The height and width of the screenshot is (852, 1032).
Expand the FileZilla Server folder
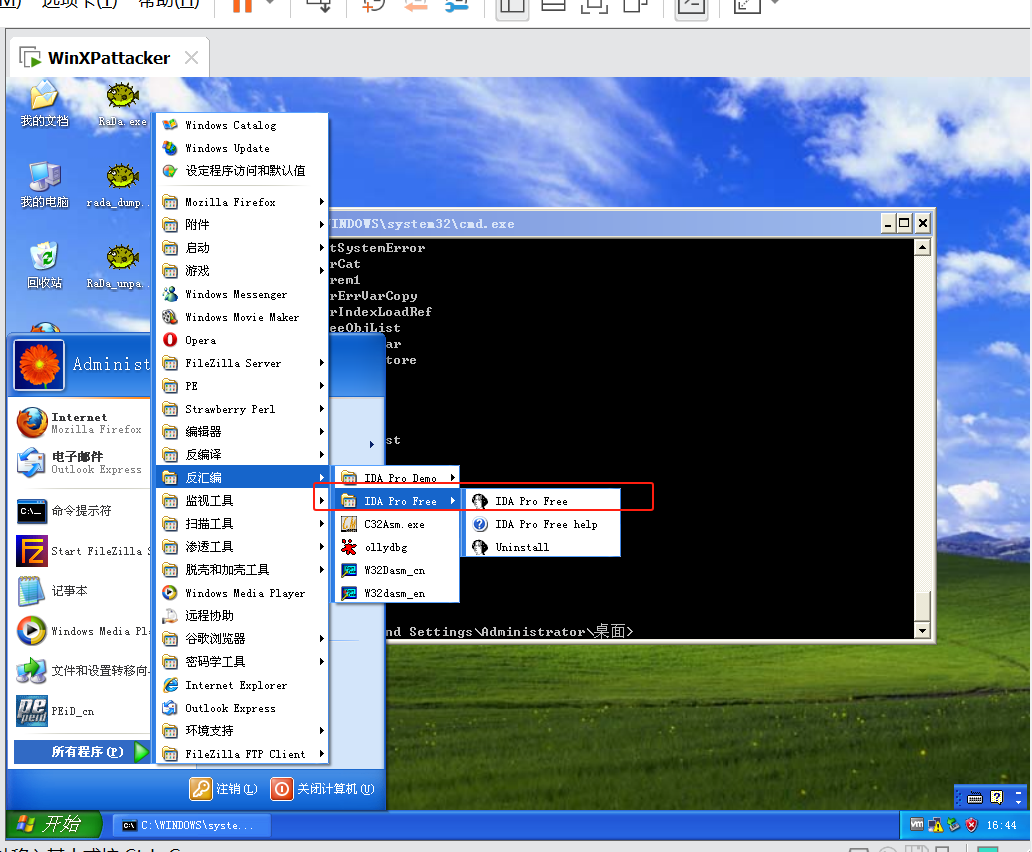pos(242,363)
